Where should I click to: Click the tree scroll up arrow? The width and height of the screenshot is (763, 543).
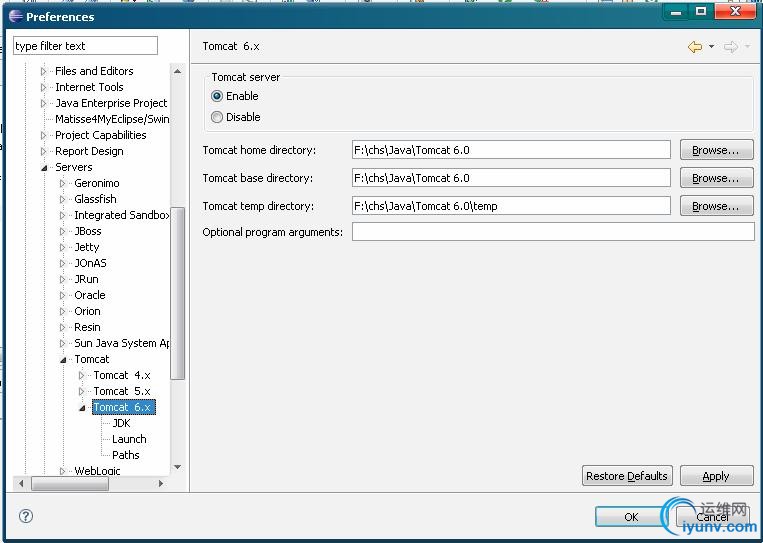(178, 72)
